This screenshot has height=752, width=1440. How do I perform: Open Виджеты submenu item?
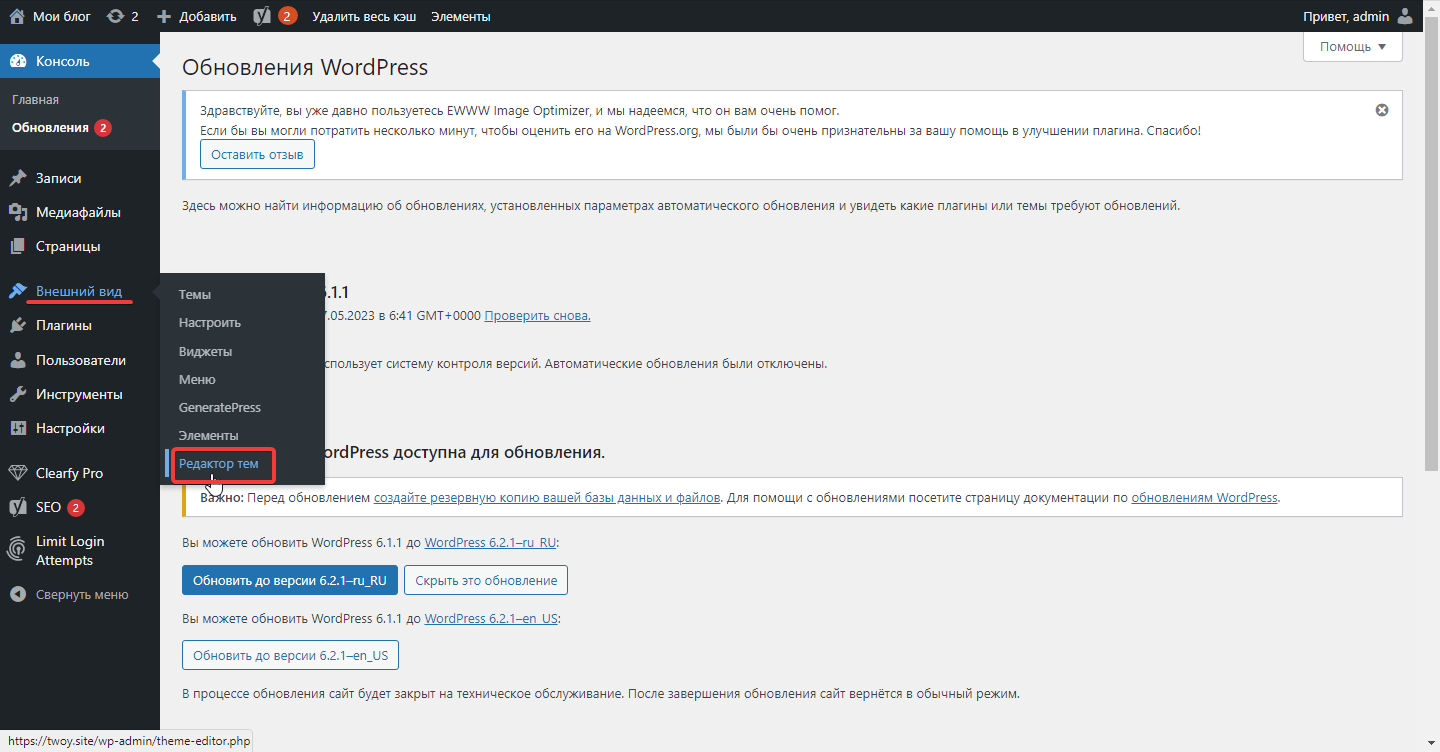pos(206,352)
